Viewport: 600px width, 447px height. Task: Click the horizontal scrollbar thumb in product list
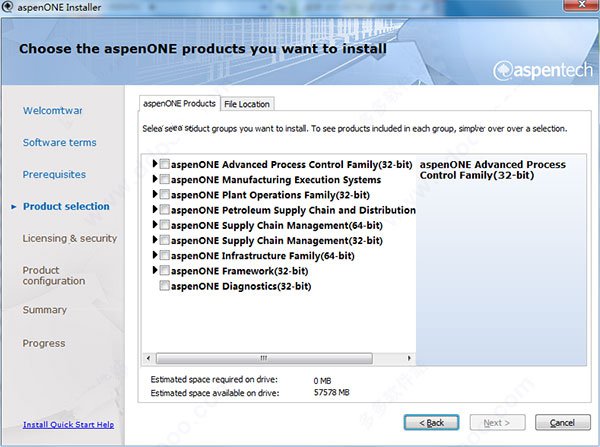coord(264,358)
